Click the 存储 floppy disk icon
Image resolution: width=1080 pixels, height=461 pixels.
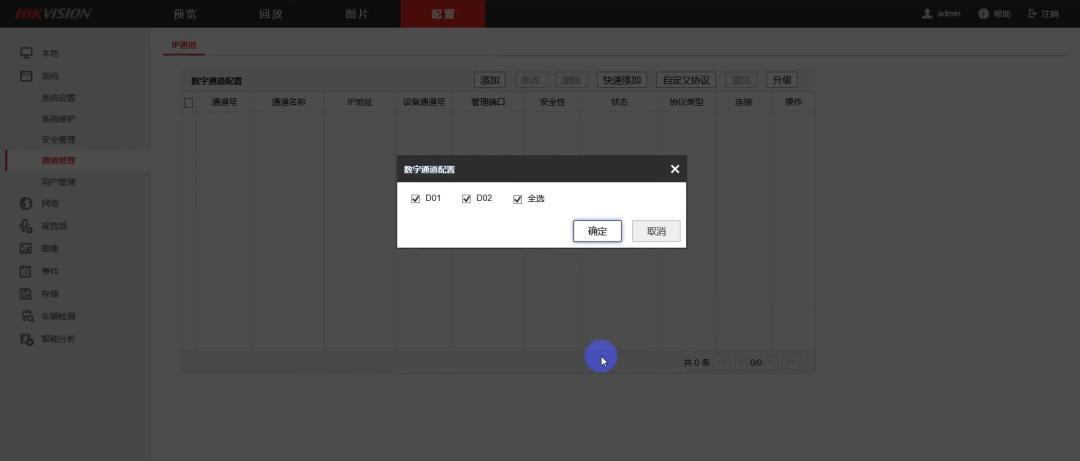pos(26,294)
